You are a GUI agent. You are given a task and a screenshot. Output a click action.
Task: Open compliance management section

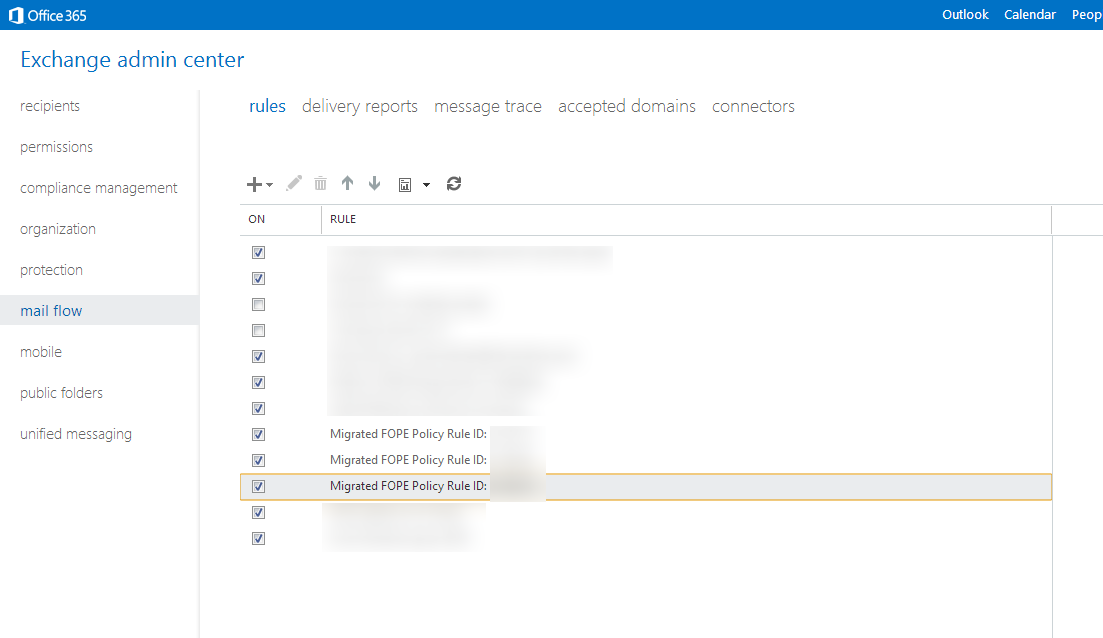click(98, 188)
